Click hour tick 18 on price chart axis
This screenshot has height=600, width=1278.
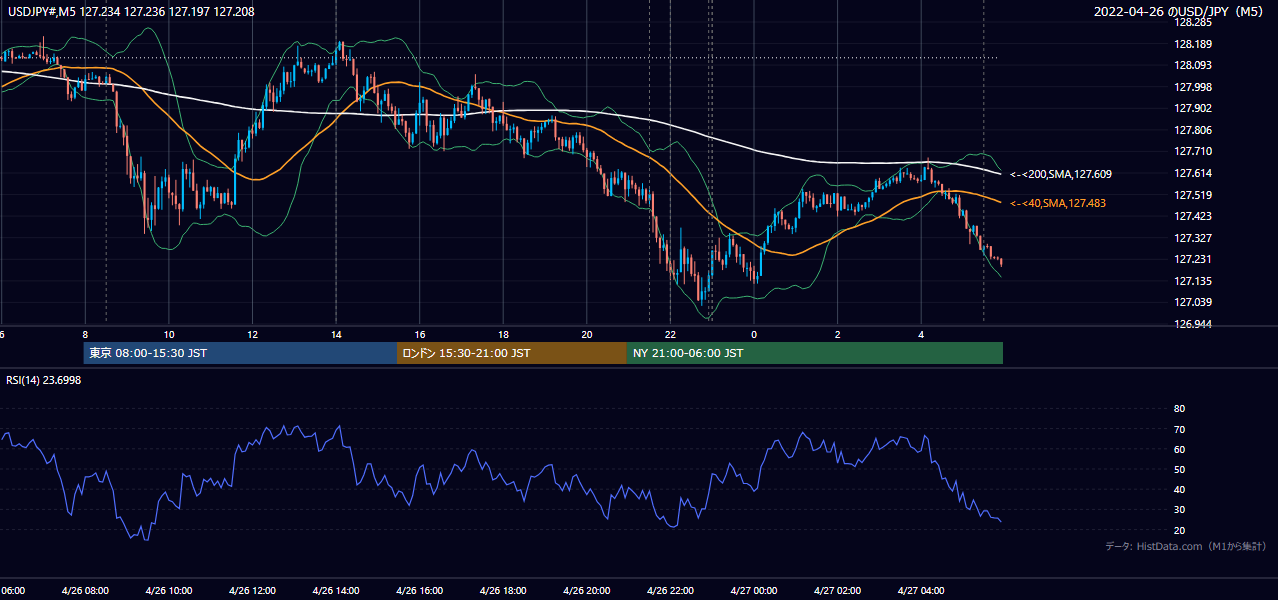[503, 334]
